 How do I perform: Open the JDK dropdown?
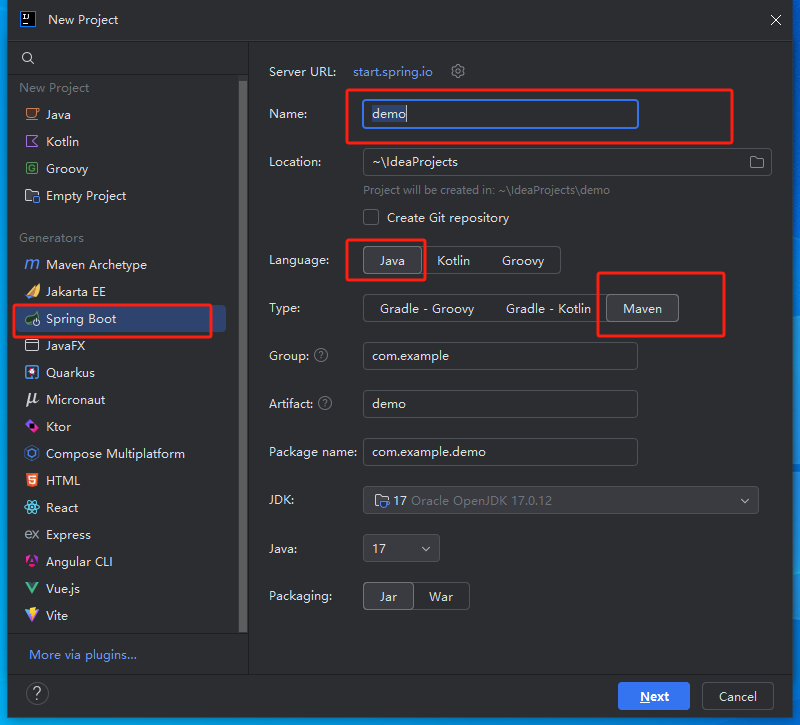(x=561, y=501)
